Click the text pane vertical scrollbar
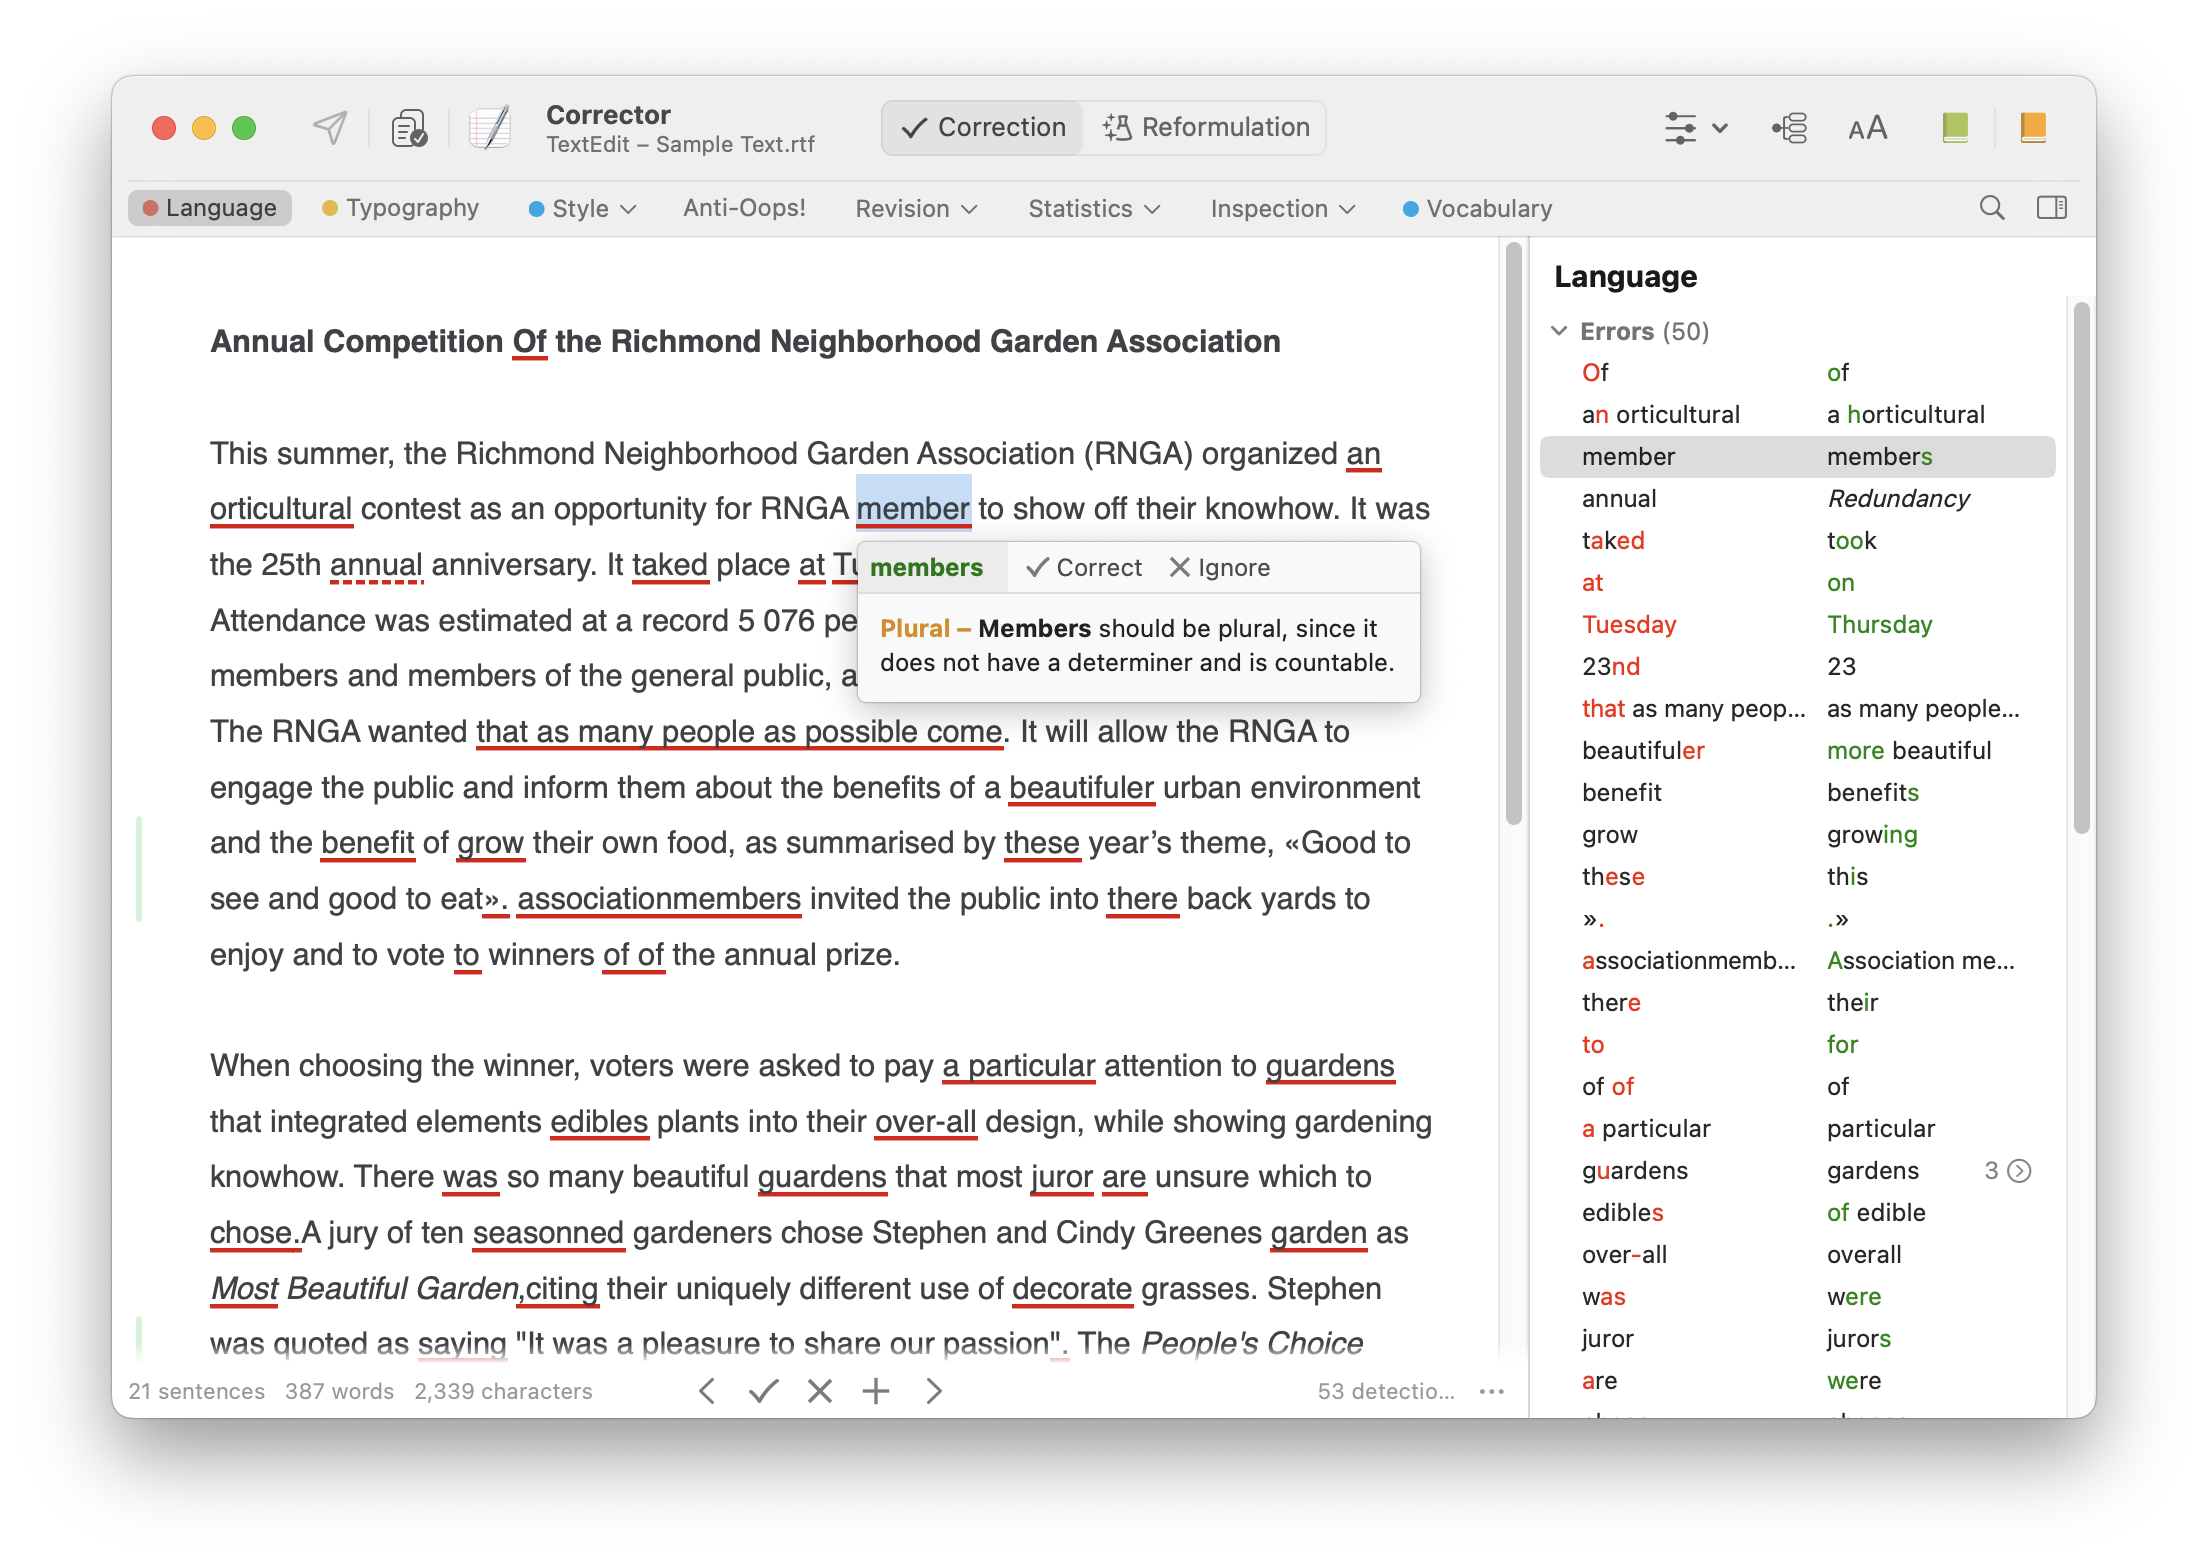The height and width of the screenshot is (1566, 2208). click(x=1513, y=535)
